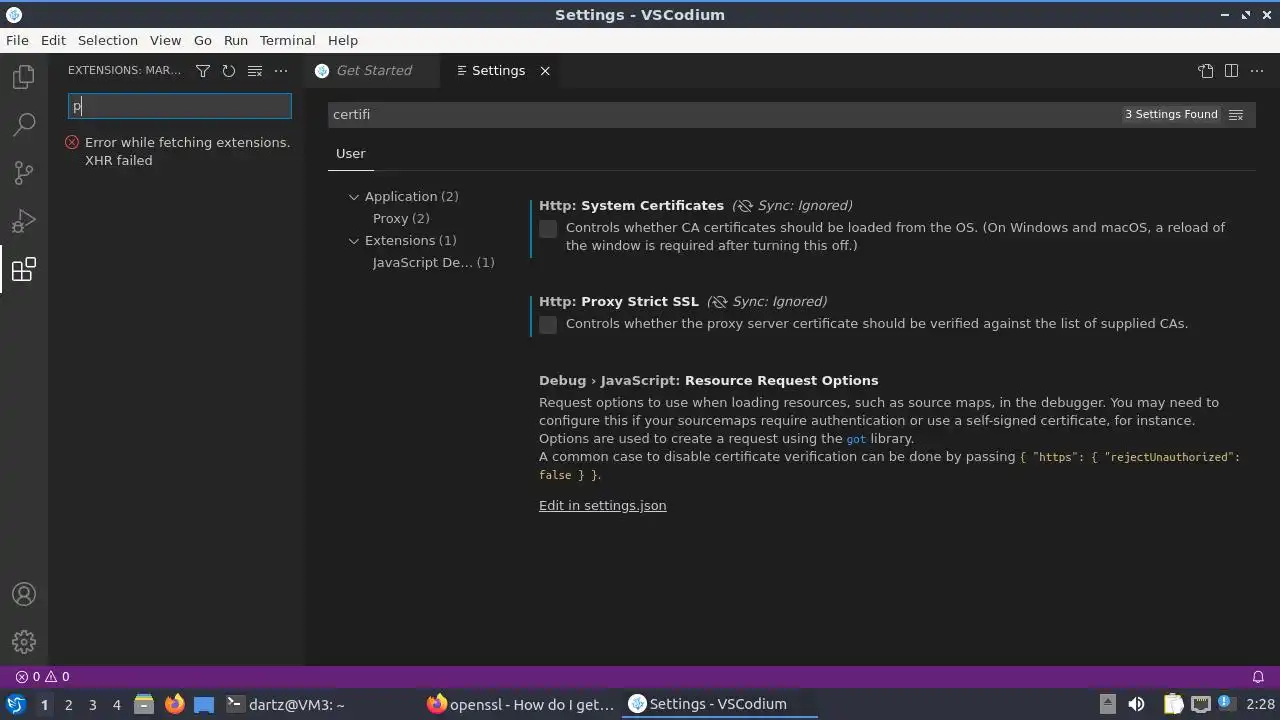
Task: Open the Go menu
Action: [x=203, y=41]
